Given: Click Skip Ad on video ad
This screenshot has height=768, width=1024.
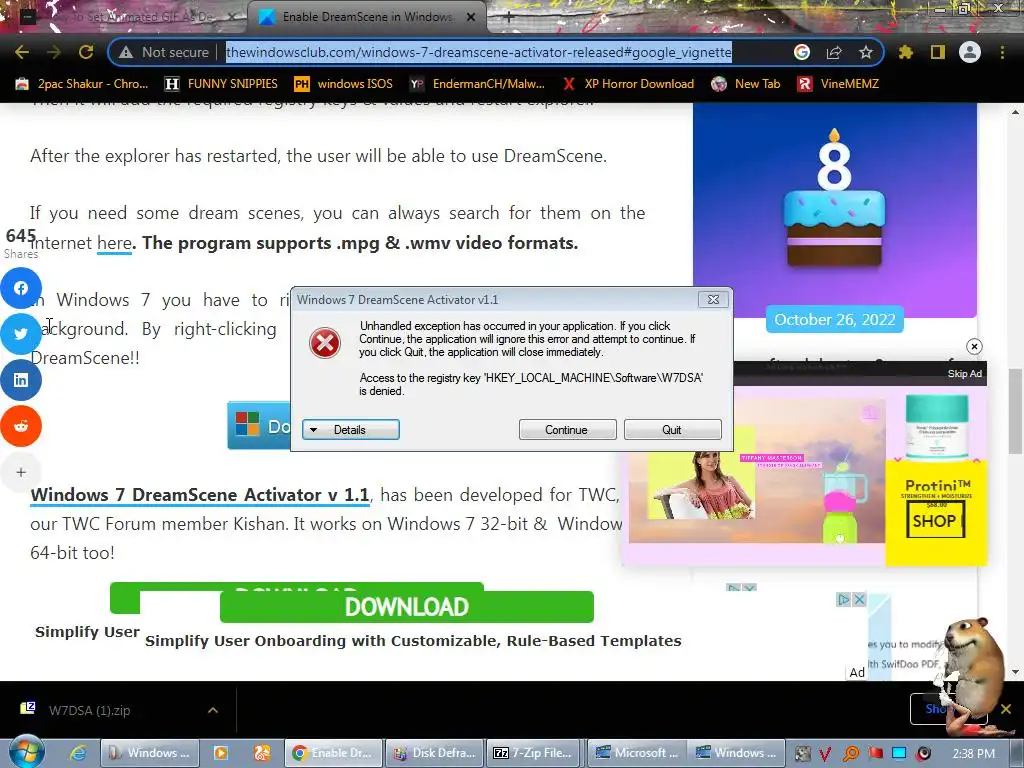Looking at the screenshot, I should [965, 374].
